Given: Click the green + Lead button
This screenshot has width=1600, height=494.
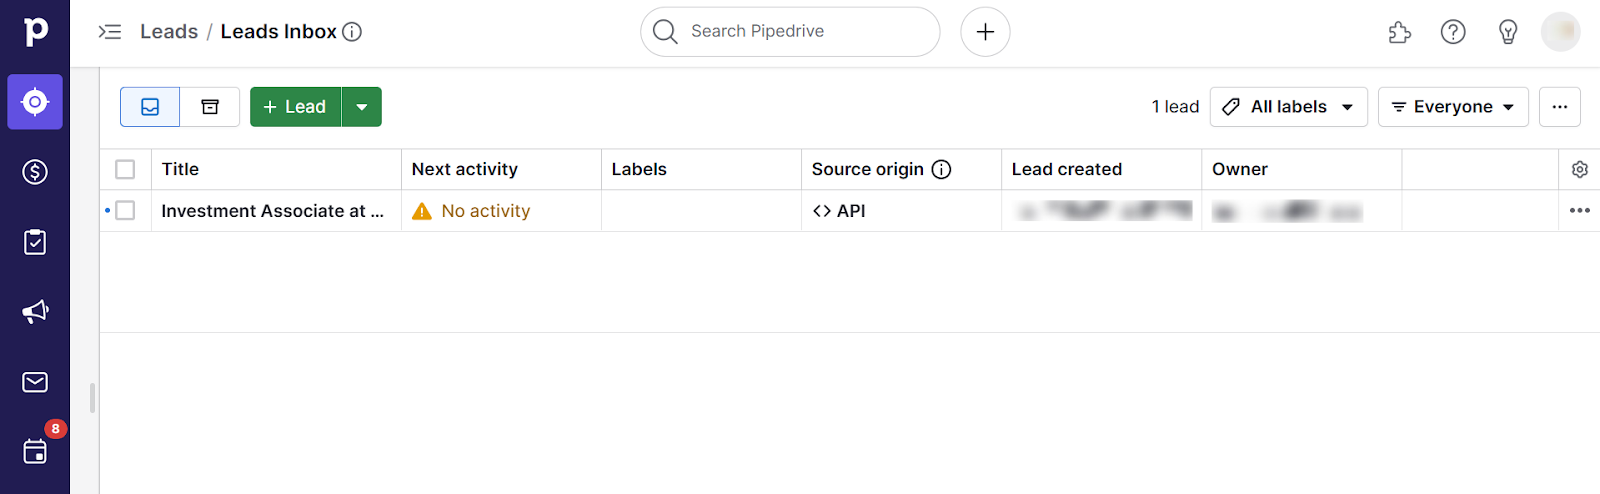Looking at the screenshot, I should 295,107.
